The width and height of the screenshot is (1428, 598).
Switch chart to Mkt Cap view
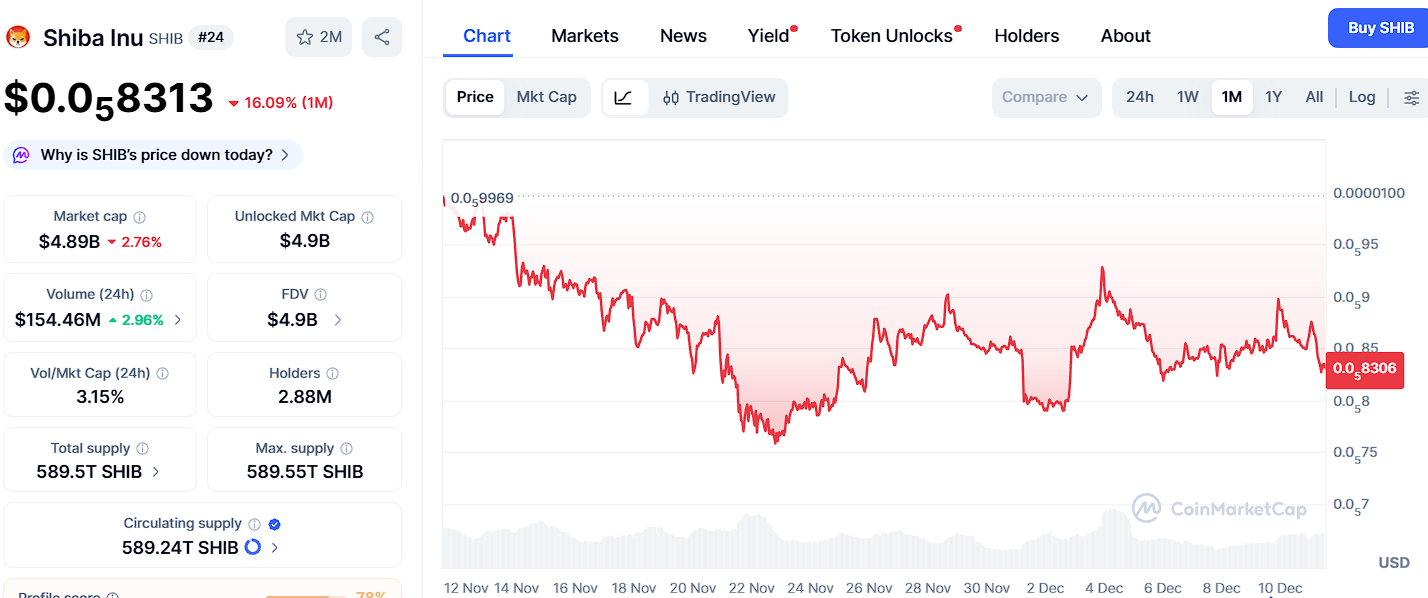(546, 97)
